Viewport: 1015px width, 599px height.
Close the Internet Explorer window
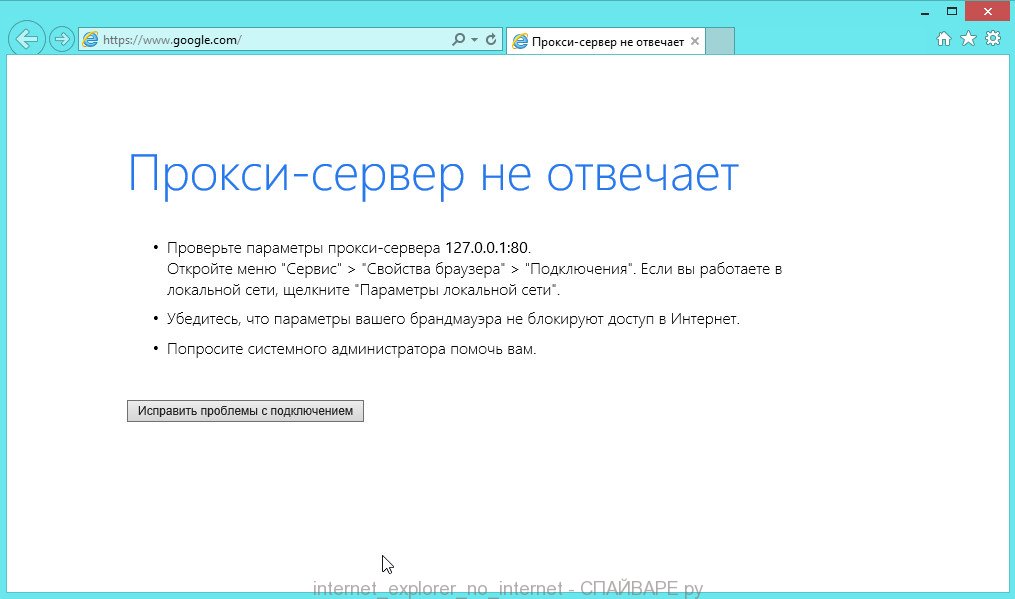(988, 12)
